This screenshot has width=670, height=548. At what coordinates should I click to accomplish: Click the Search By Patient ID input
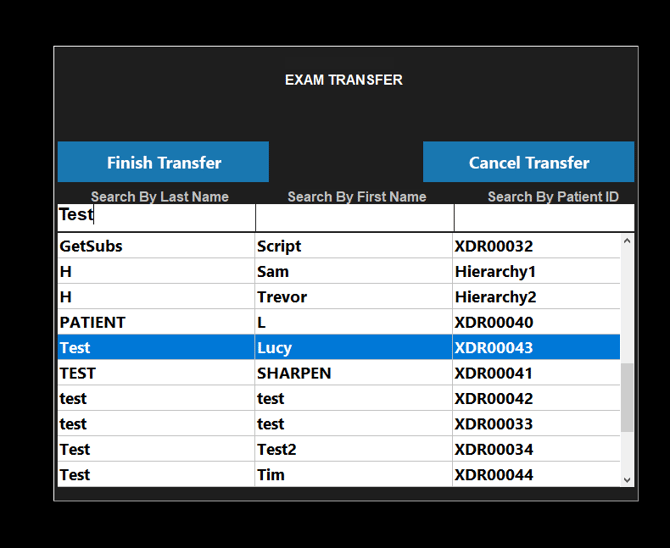(x=544, y=218)
